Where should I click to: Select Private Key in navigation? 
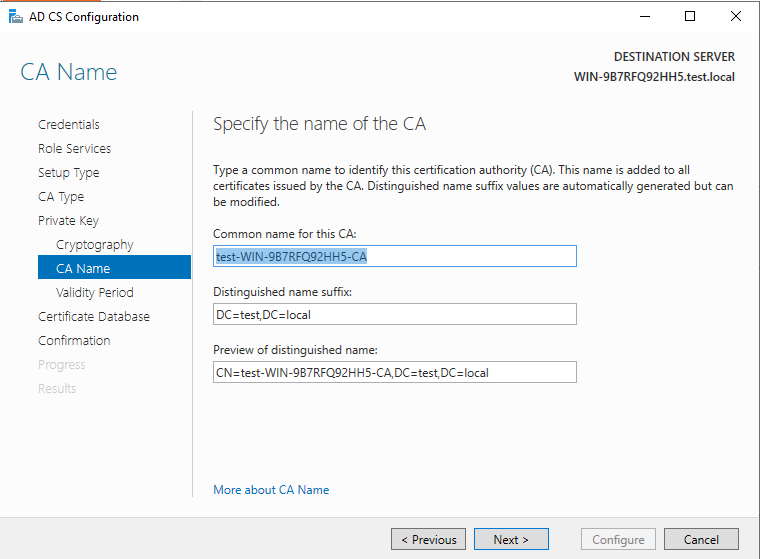click(68, 221)
